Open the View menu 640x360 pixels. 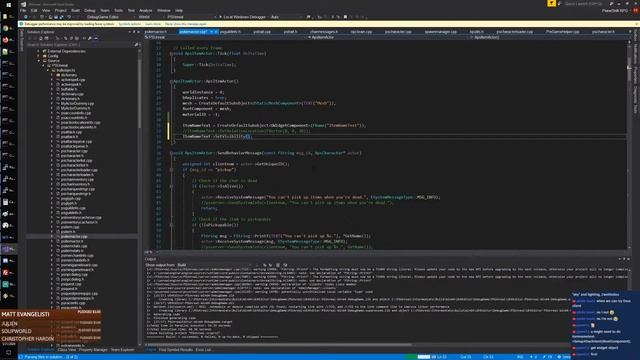click(x=46, y=11)
